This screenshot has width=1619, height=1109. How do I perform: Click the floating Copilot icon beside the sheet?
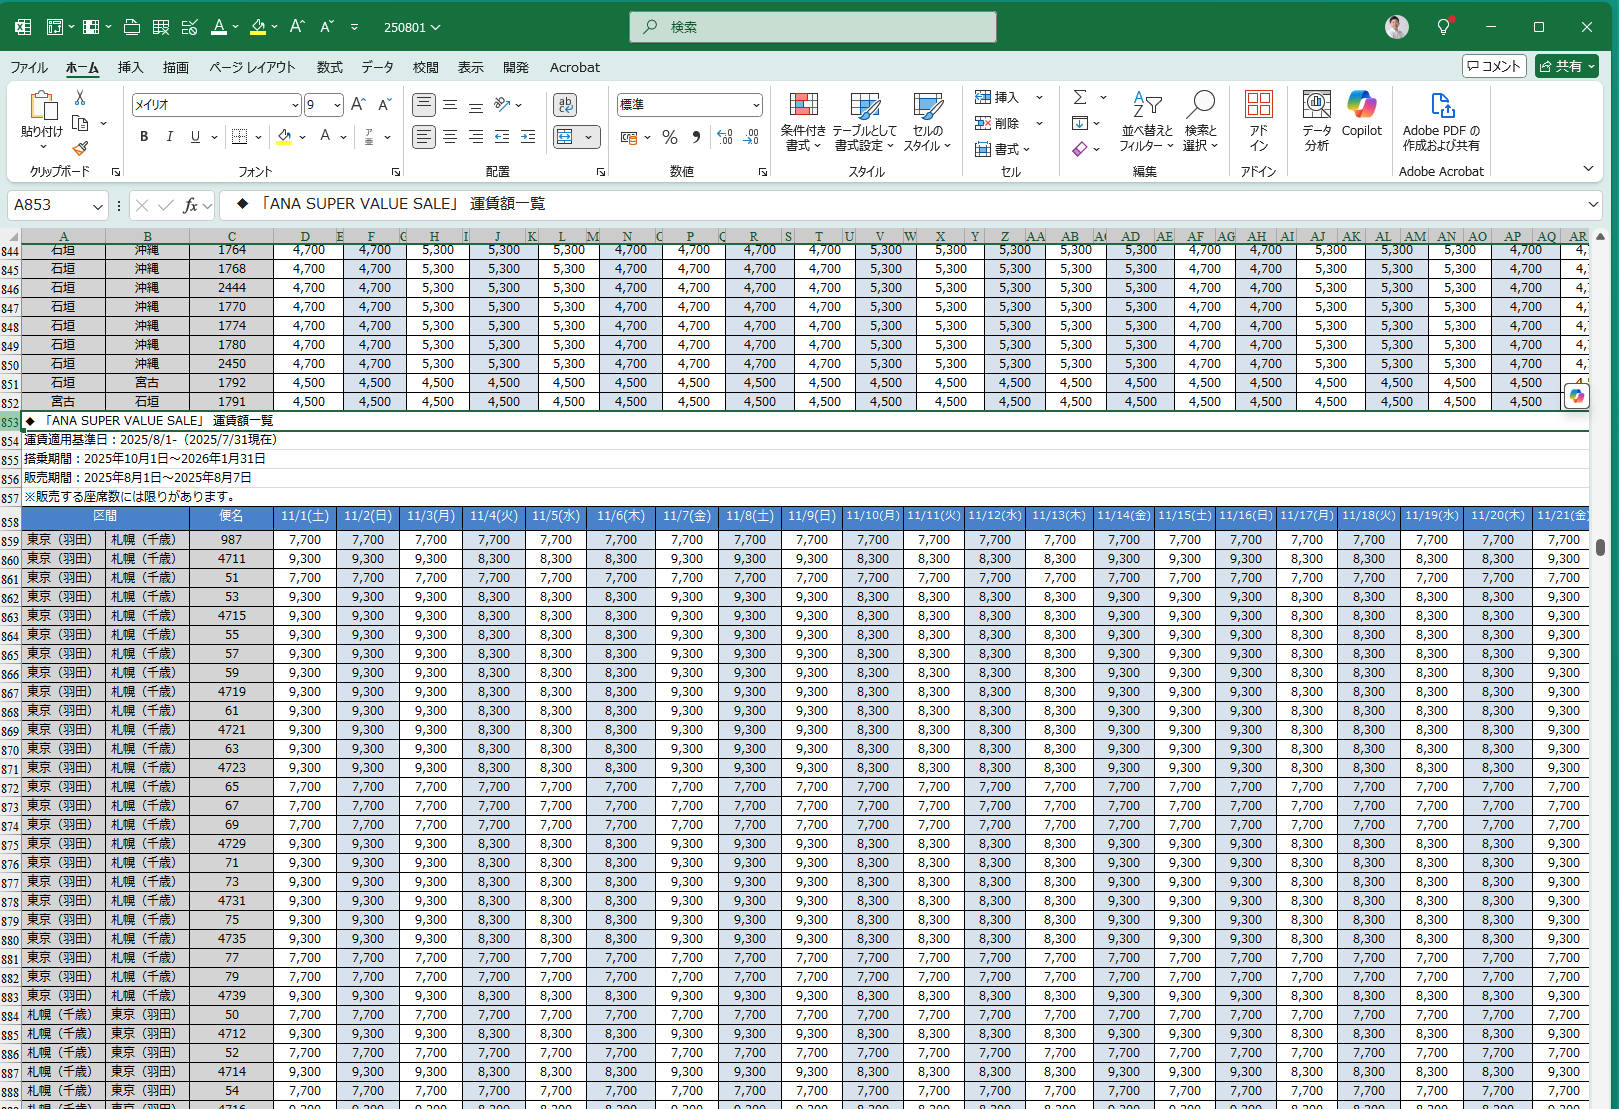(x=1577, y=396)
